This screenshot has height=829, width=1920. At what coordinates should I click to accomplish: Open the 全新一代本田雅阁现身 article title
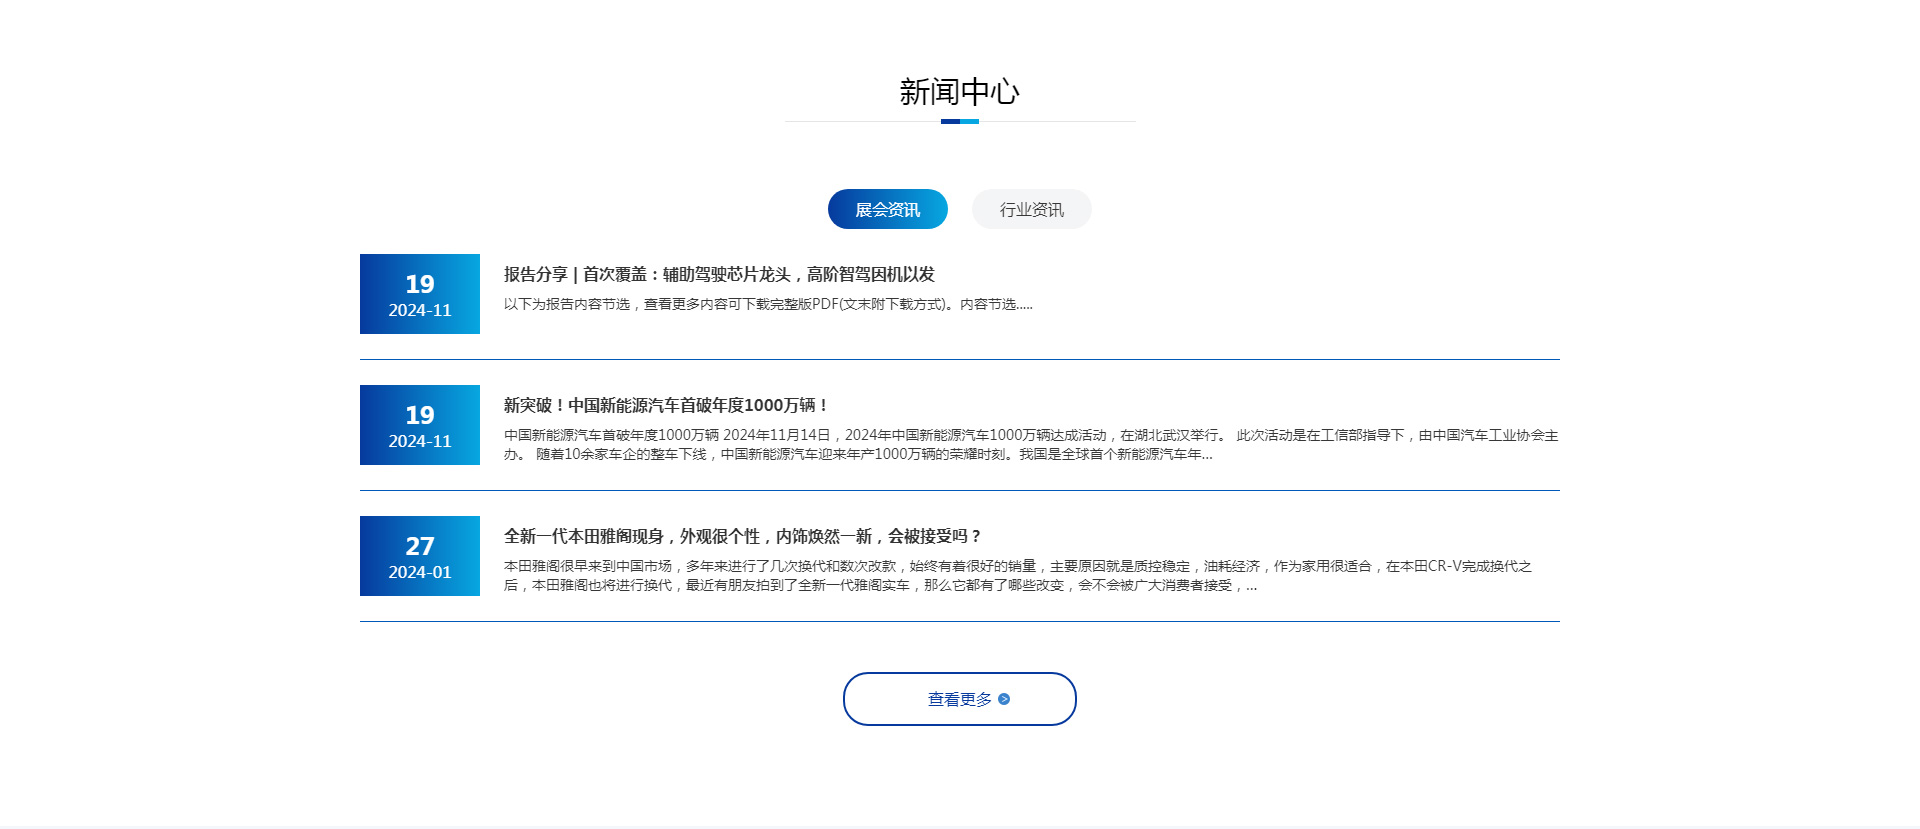(x=743, y=536)
